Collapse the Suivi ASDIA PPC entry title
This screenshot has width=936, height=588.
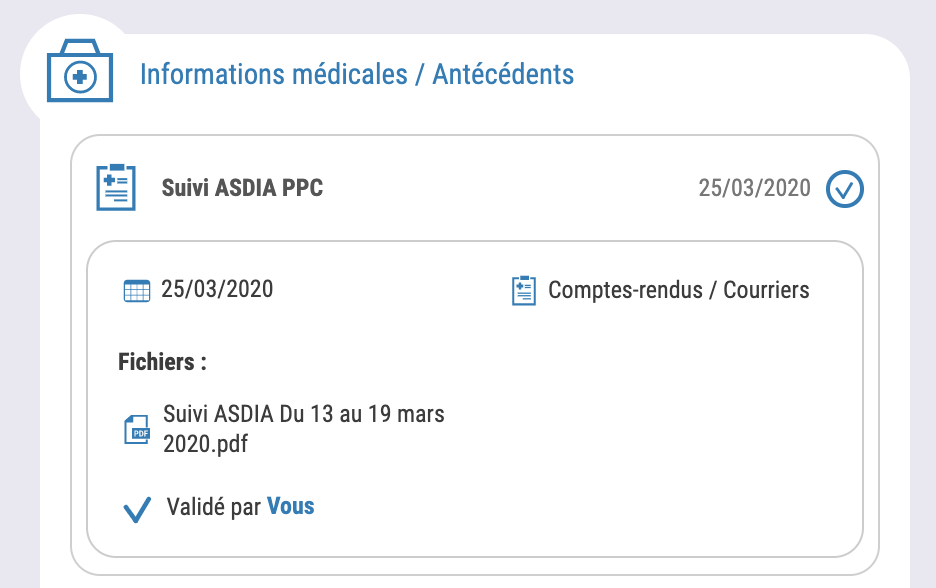242,187
